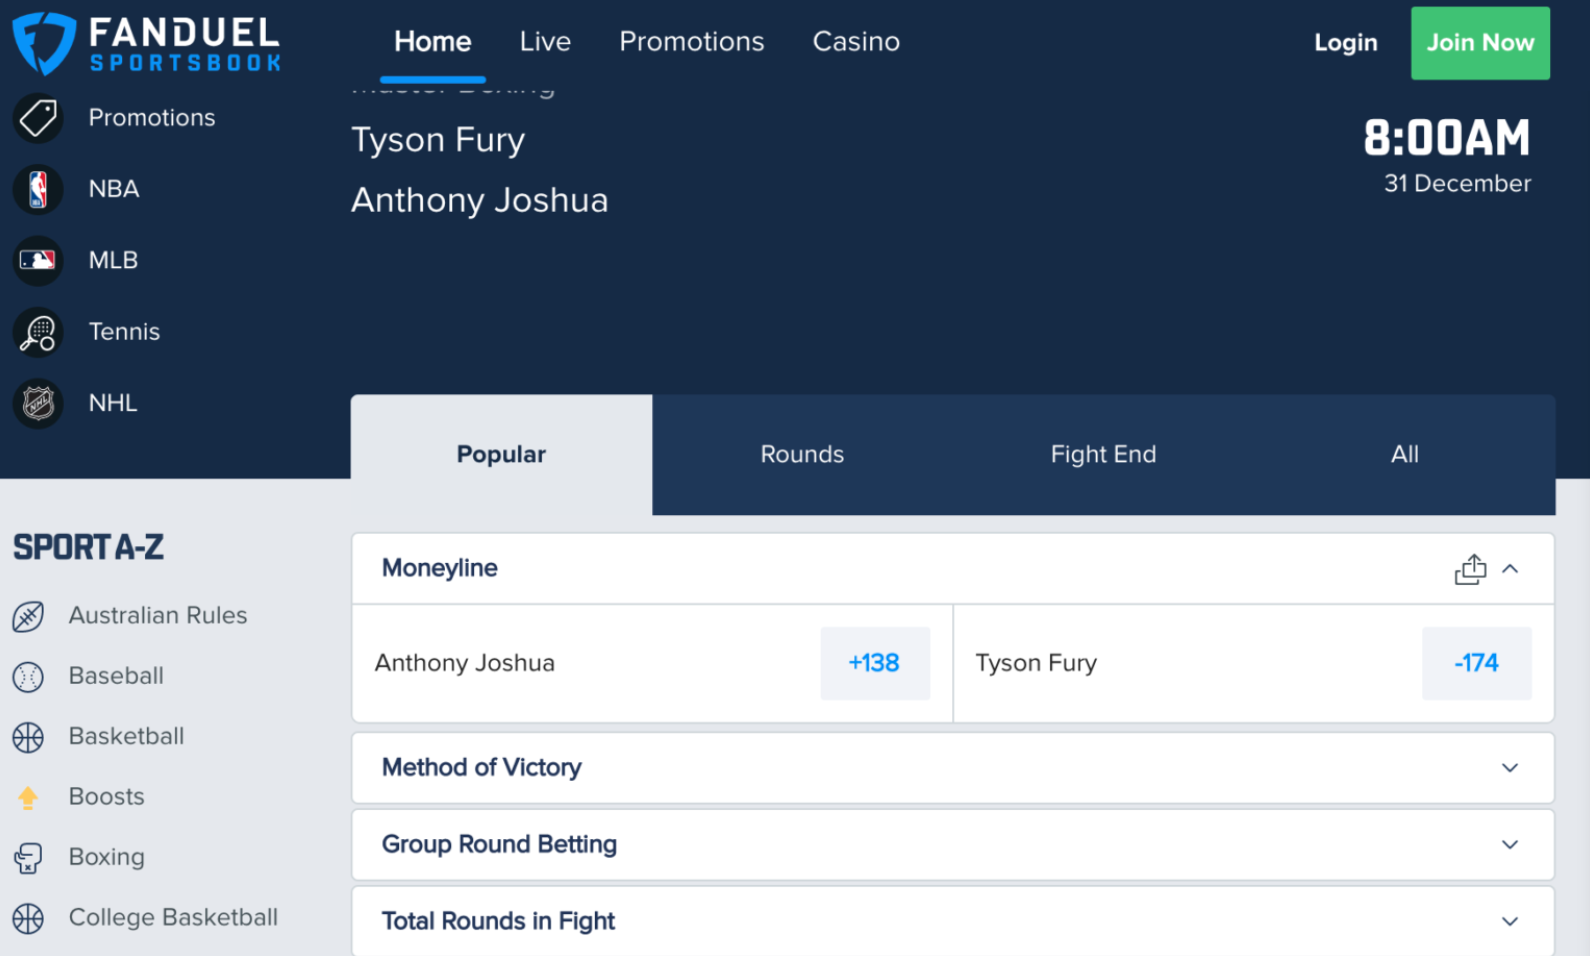The height and width of the screenshot is (956, 1590).
Task: Open the Live tab in top navigation
Action: pos(545,42)
